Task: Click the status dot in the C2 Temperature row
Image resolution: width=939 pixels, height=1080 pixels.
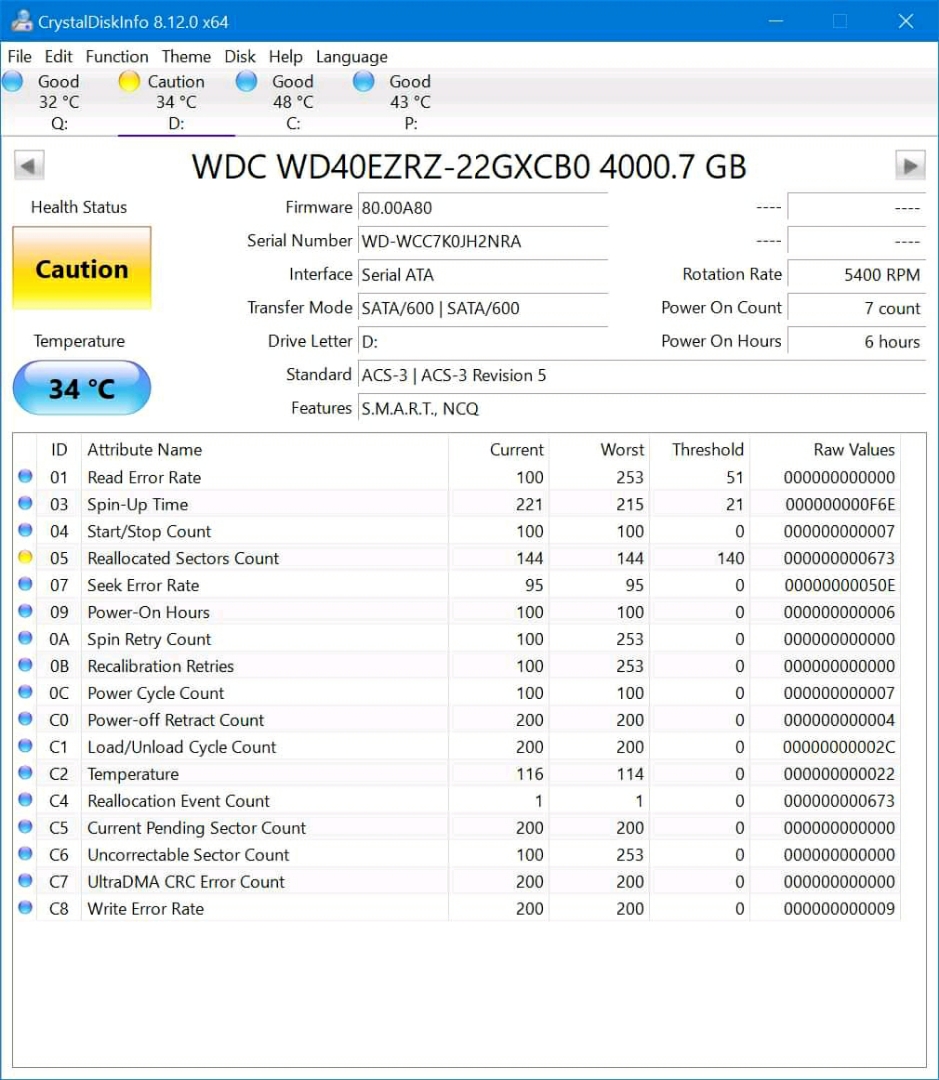Action: click(25, 773)
